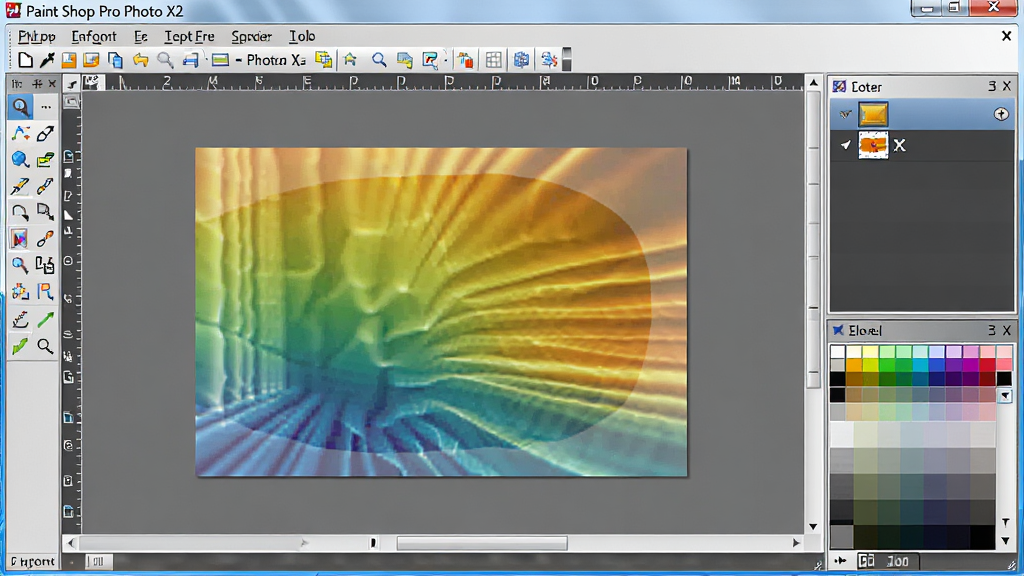Click the 3 pin on the Coter panel
Viewport: 1024px width, 576px height.
[992, 86]
